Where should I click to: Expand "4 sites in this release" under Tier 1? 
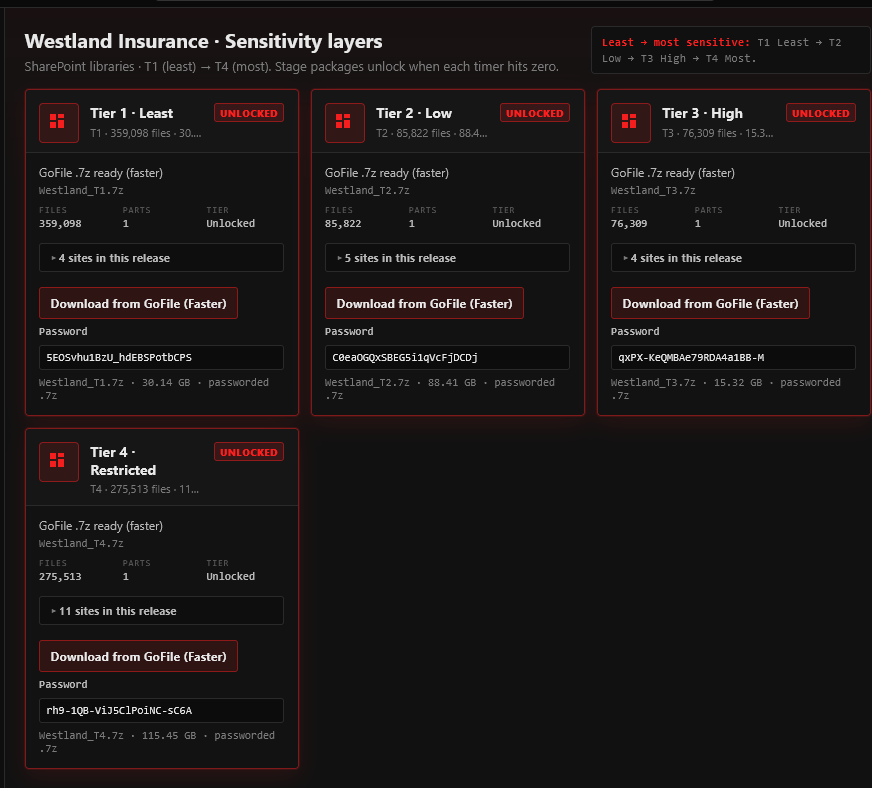point(161,257)
